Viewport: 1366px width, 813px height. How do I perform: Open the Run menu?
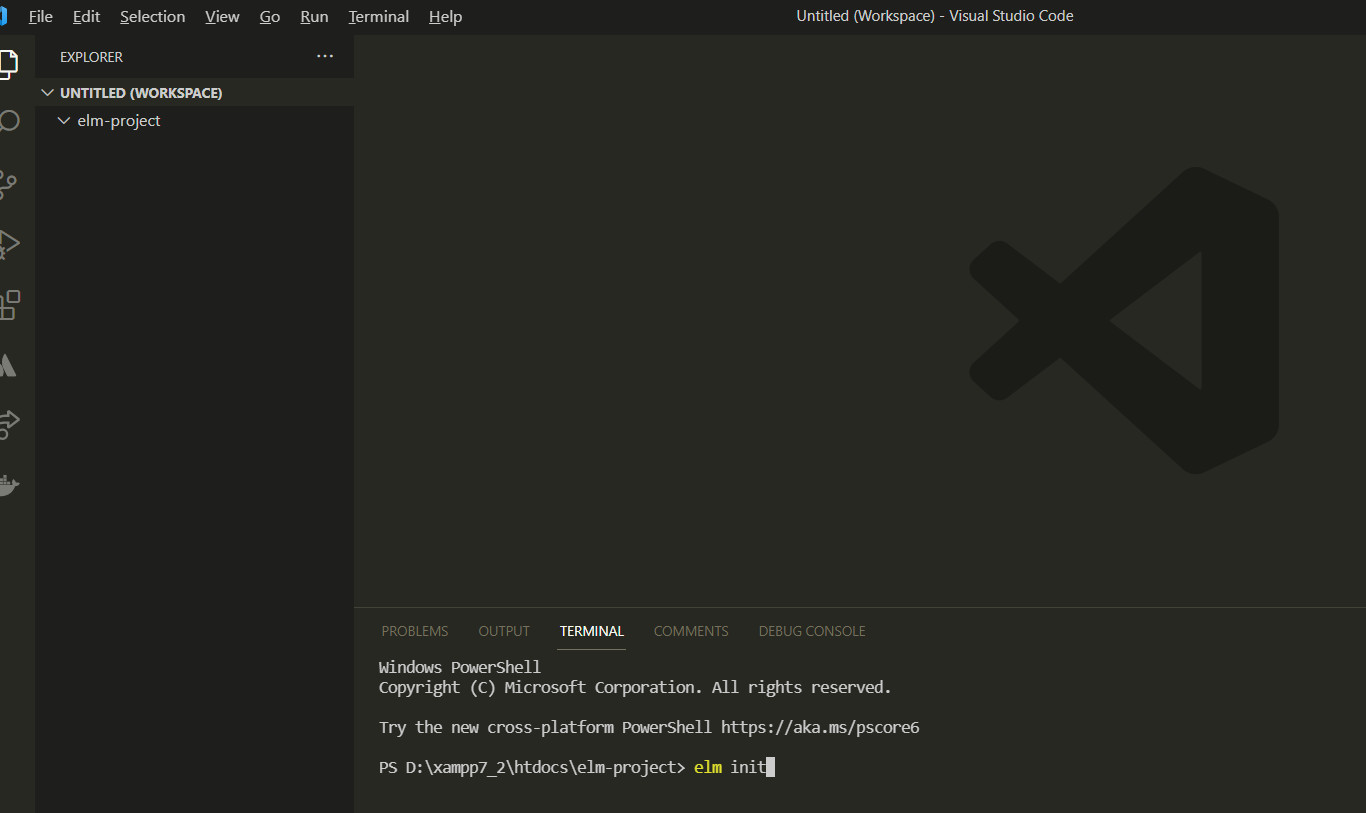pos(314,17)
